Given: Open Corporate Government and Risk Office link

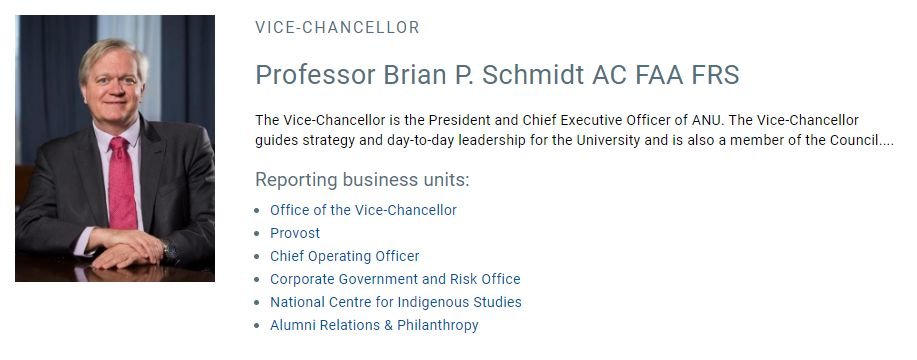Looking at the screenshot, I should coord(395,279).
